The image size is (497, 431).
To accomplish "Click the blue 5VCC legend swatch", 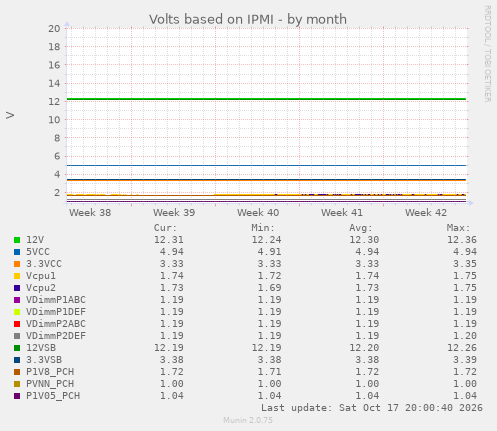I will tap(17, 252).
